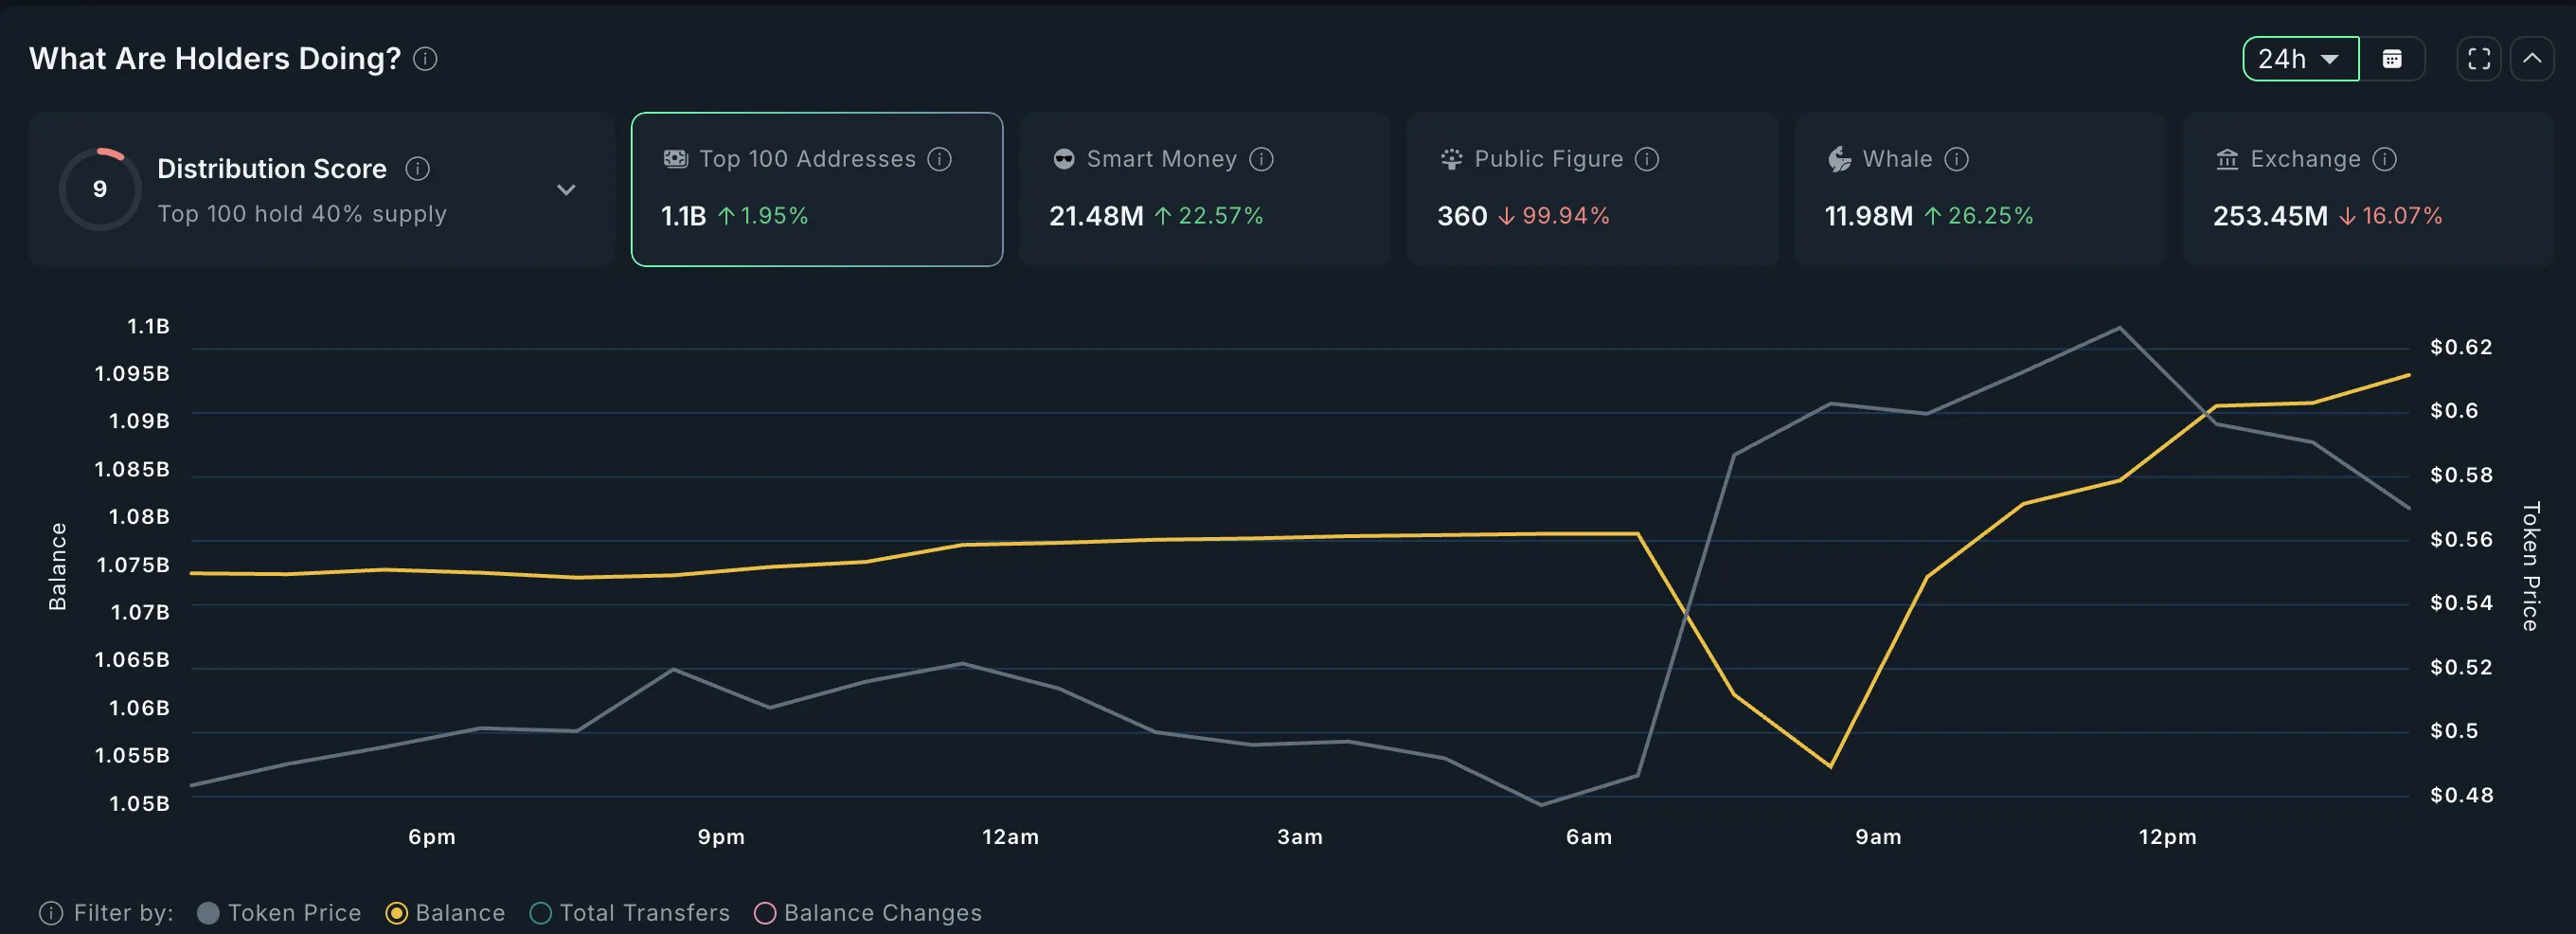Screen dimensions: 2576x934
Task: Select the Smart Money card
Action: point(1204,189)
